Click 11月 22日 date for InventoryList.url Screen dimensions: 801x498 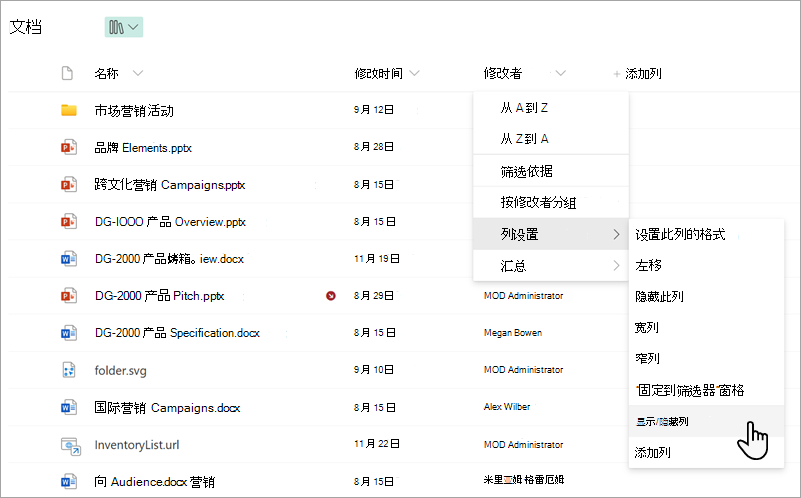click(376, 444)
